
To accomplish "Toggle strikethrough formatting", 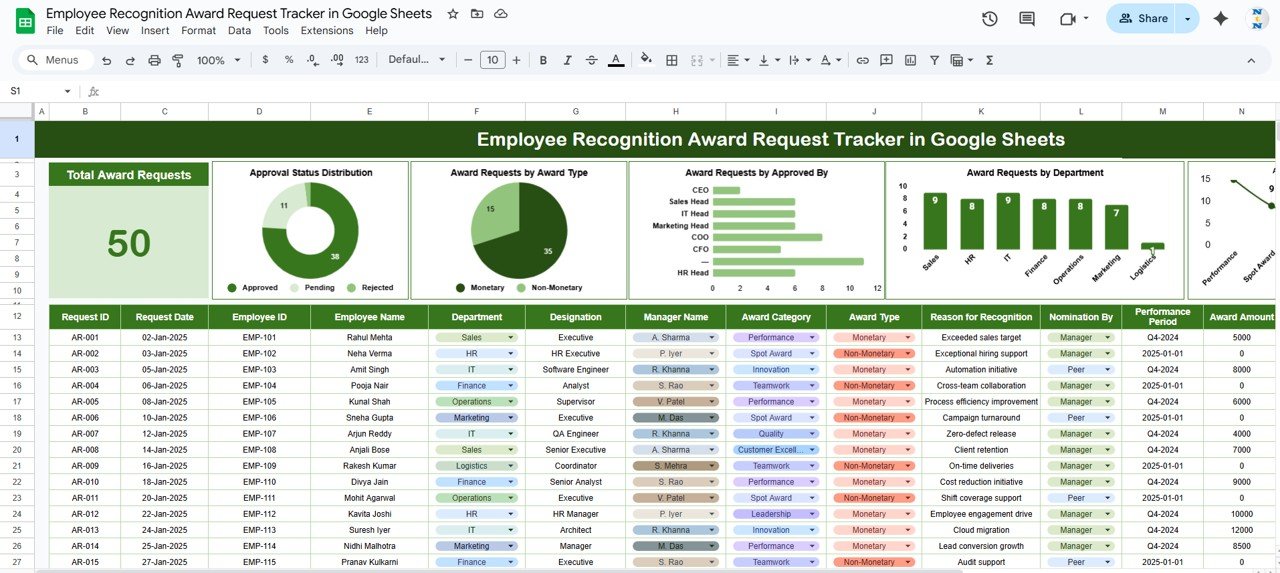I will [x=591, y=60].
